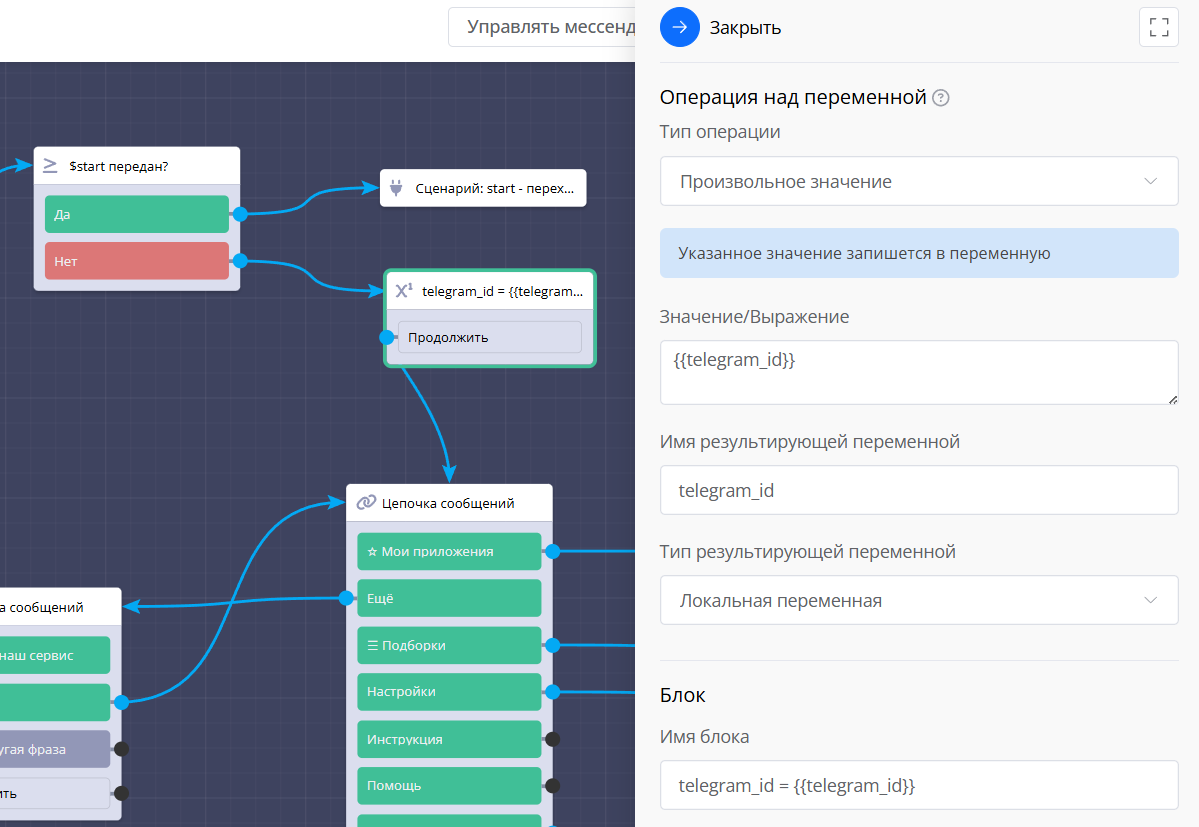Click the condition icon on $start передан? block

coord(50,166)
